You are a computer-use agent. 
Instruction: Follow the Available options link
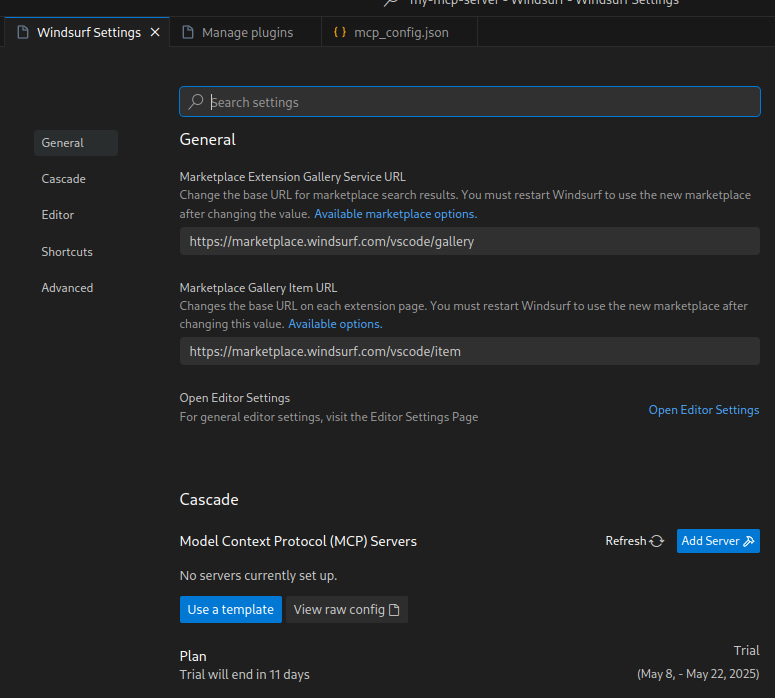pos(335,324)
